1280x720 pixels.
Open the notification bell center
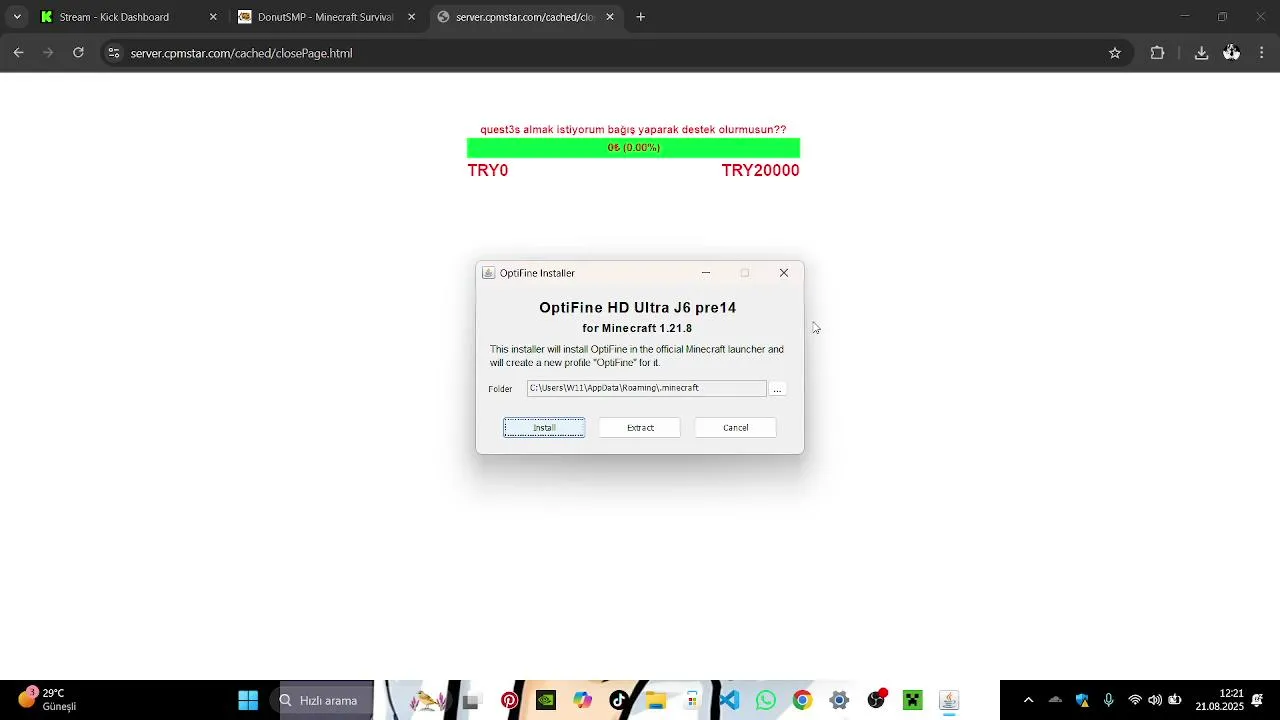1258,700
